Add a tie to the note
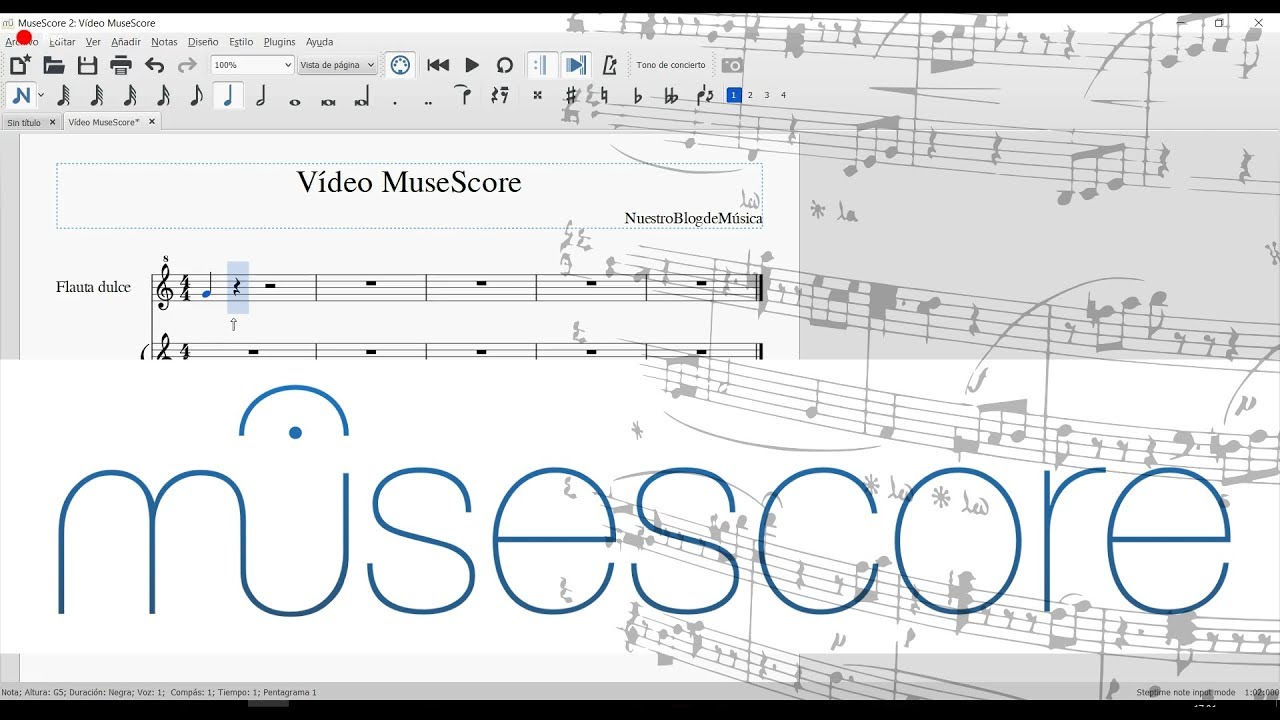This screenshot has height=720, width=1280. click(x=462, y=95)
